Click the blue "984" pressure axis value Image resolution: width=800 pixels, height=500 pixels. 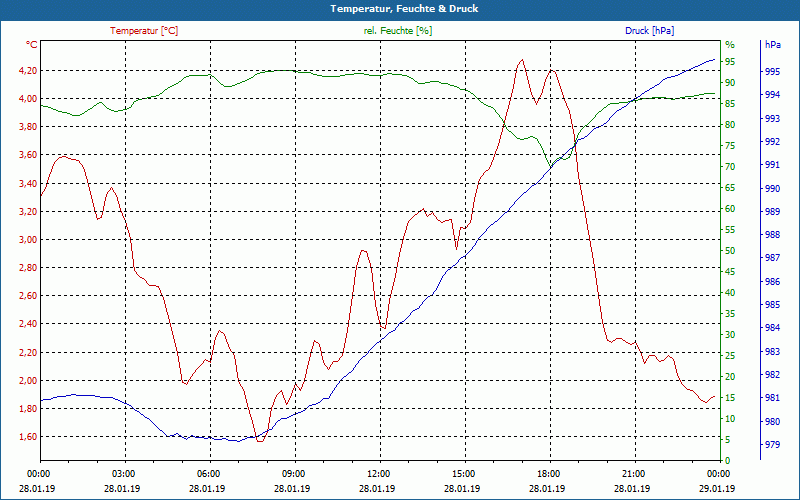[772, 328]
